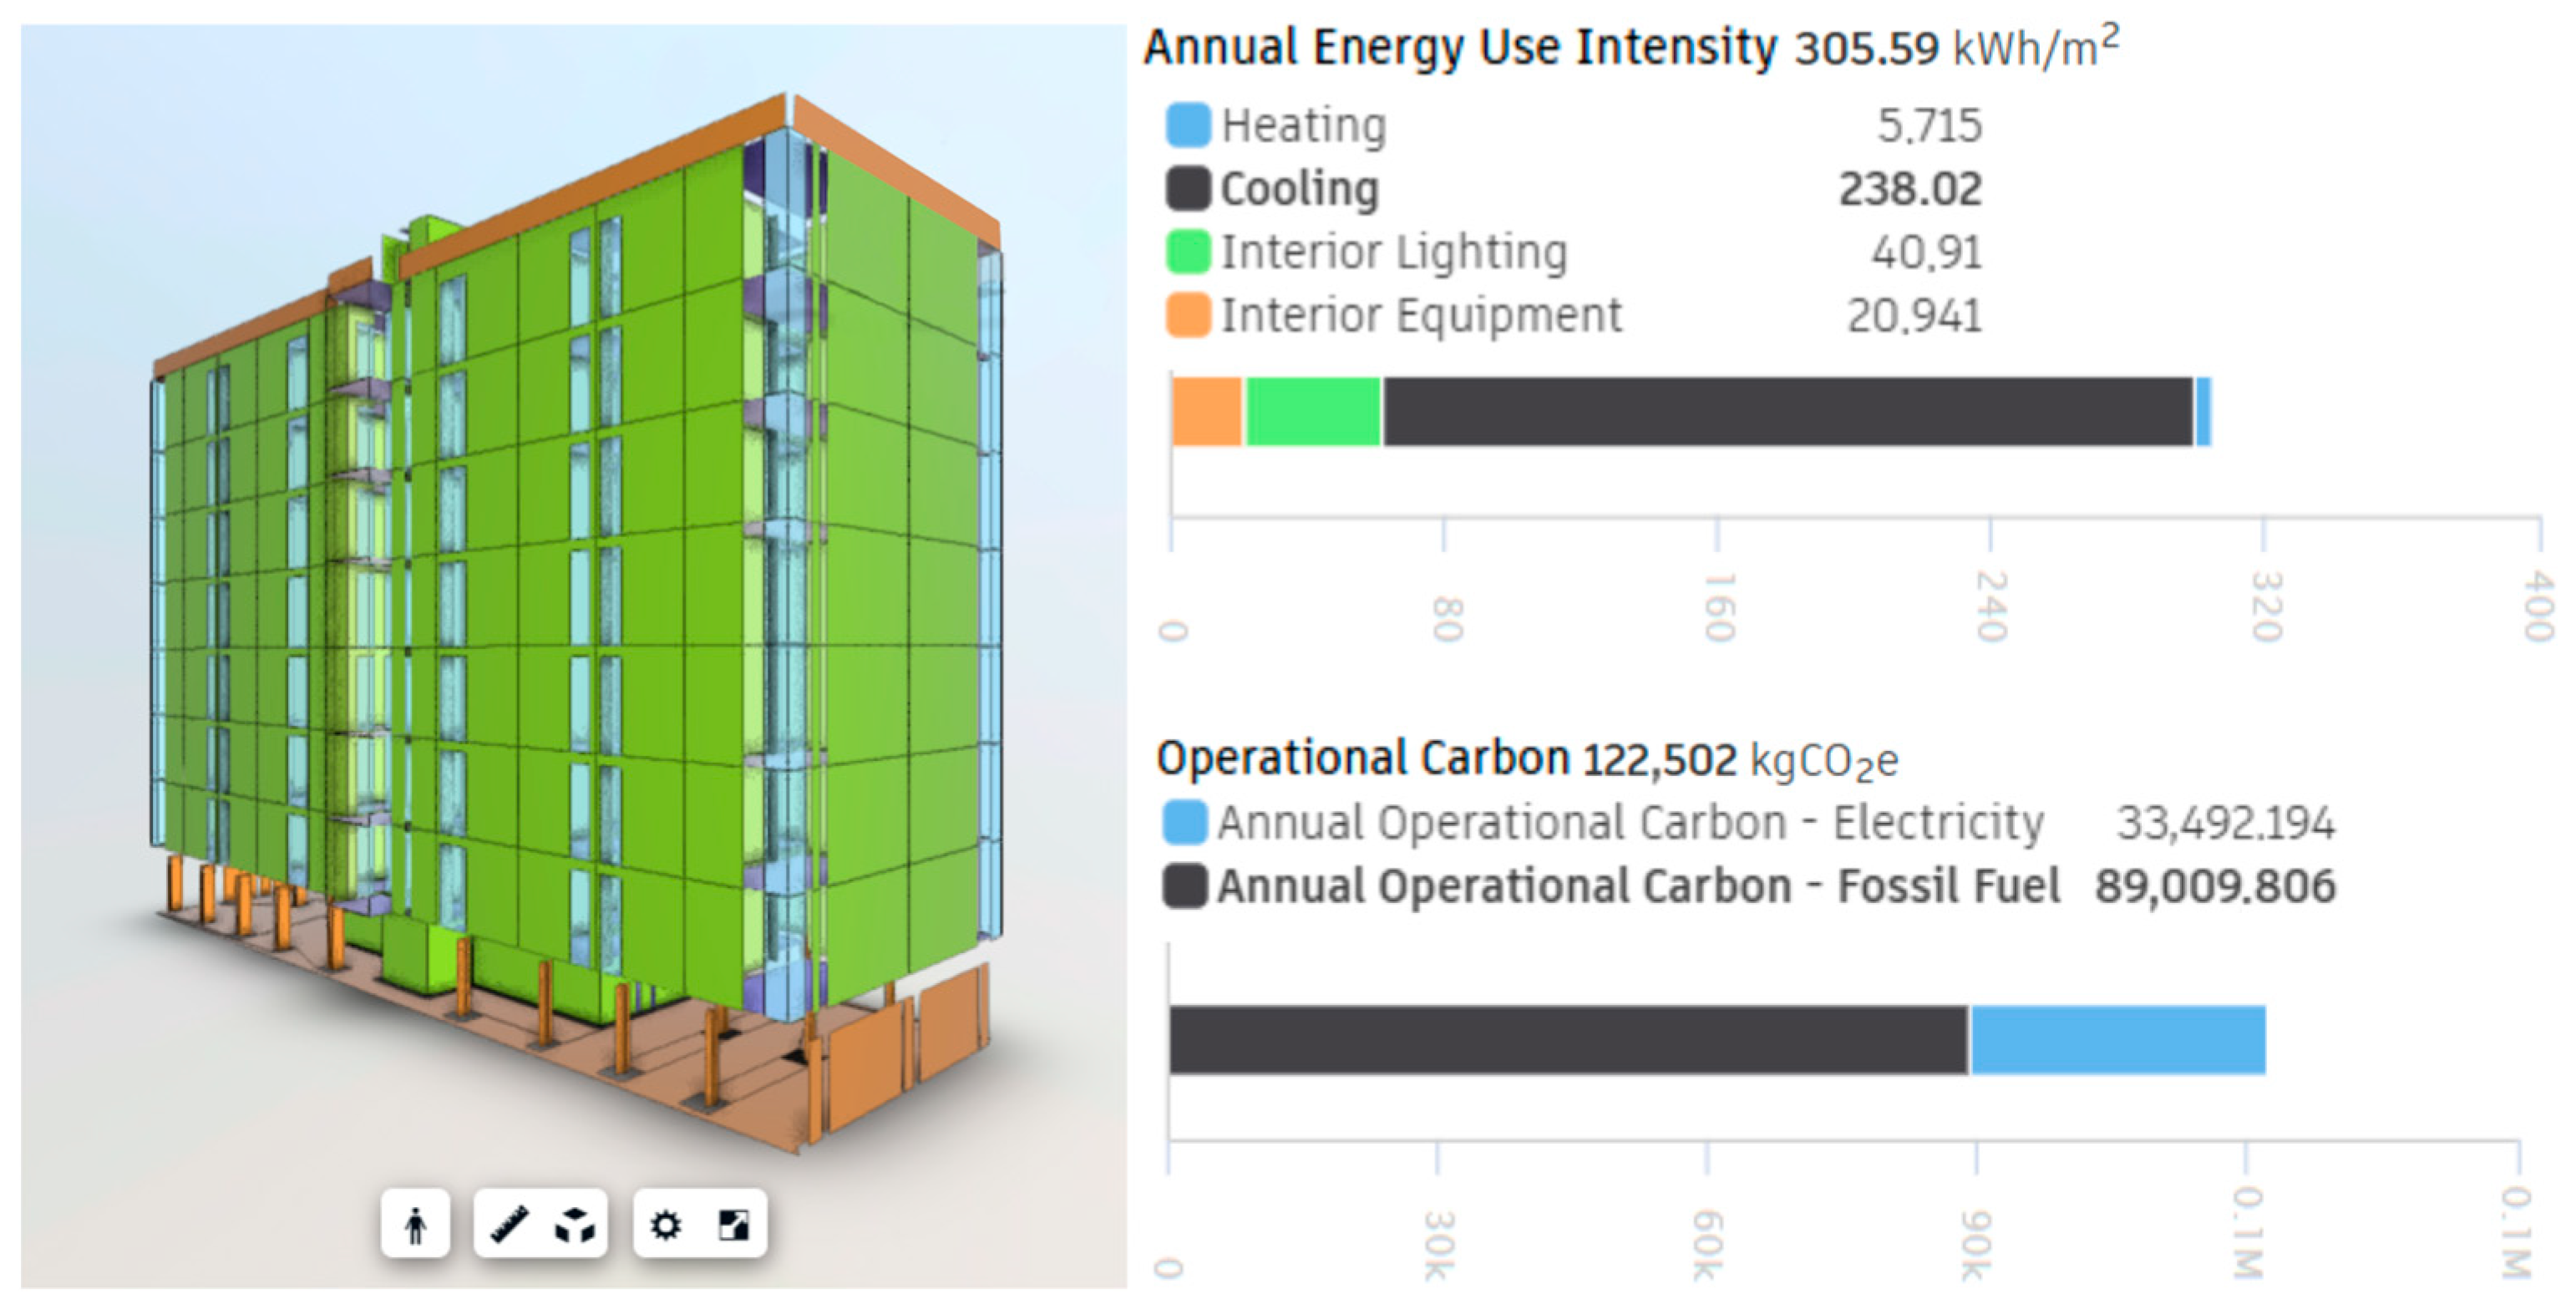Select Annual Operational Carbon - Fossil Fuel label

tap(1639, 887)
